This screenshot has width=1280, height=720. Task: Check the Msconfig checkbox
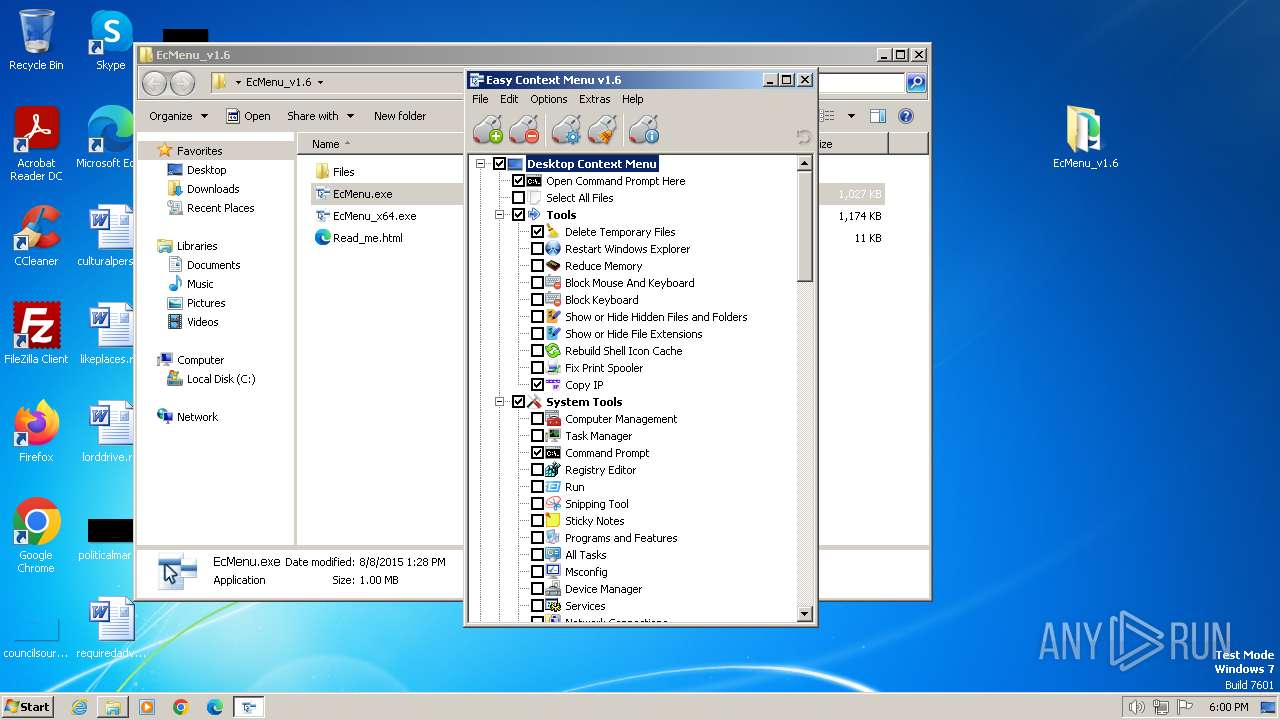537,572
